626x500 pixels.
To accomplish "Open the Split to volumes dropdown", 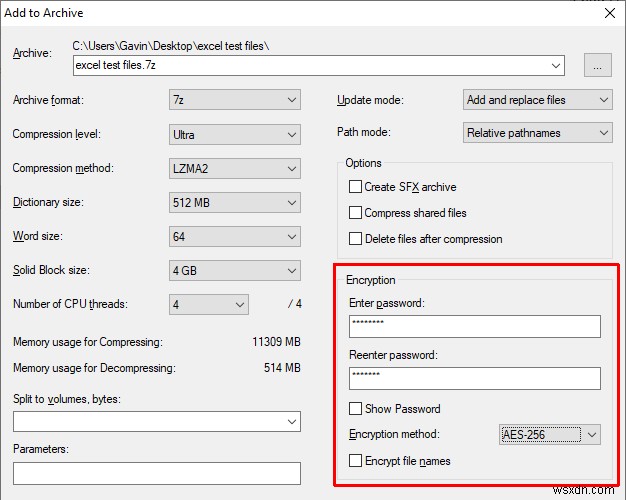I will pyautogui.click(x=157, y=421).
